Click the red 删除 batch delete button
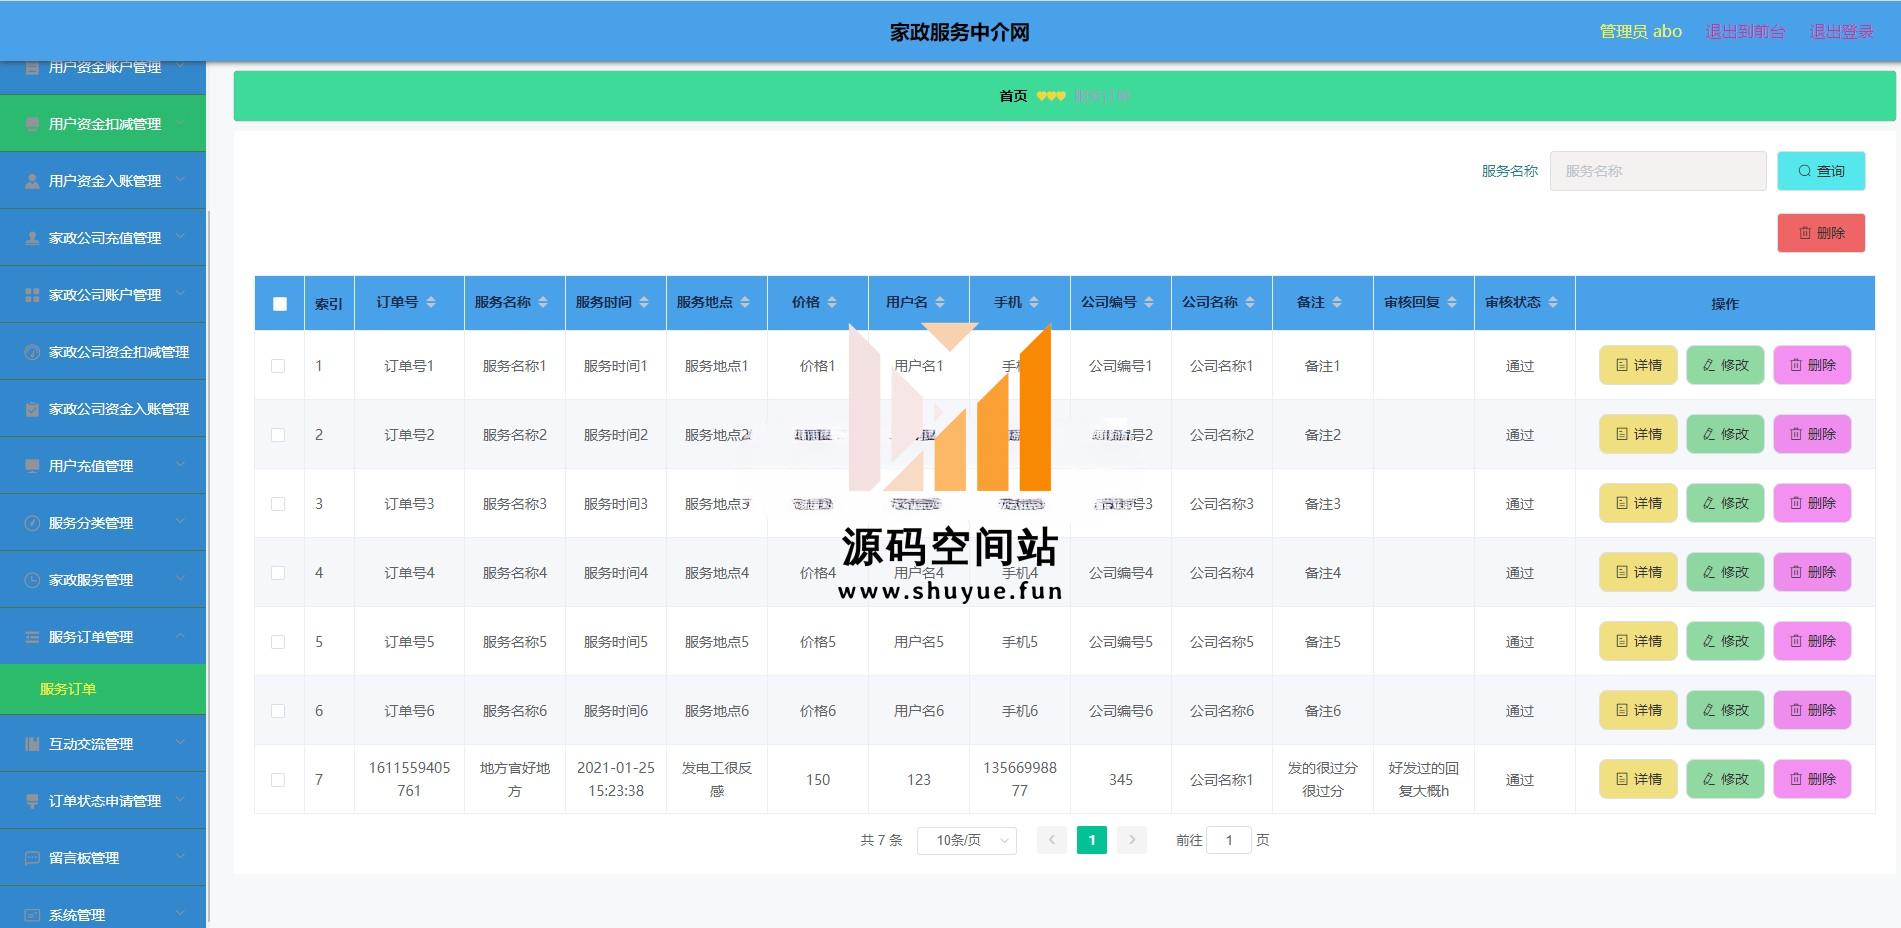This screenshot has width=1901, height=928. (x=1820, y=233)
